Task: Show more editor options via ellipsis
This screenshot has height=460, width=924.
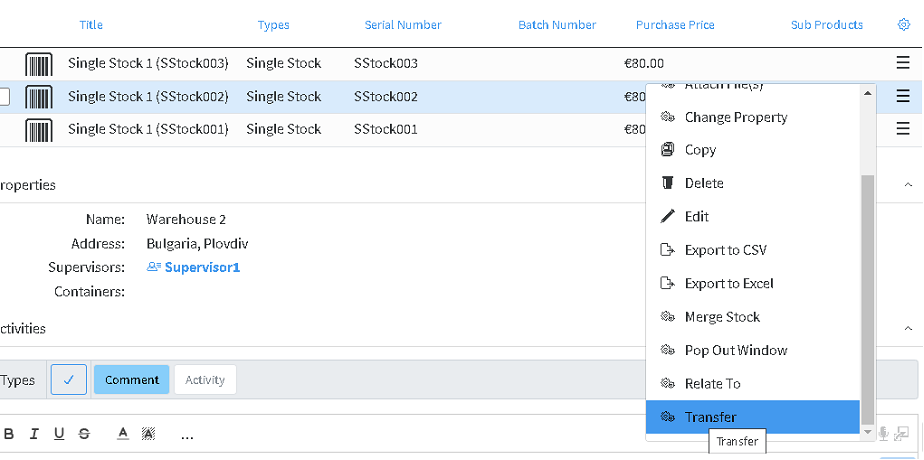Action: point(187,436)
